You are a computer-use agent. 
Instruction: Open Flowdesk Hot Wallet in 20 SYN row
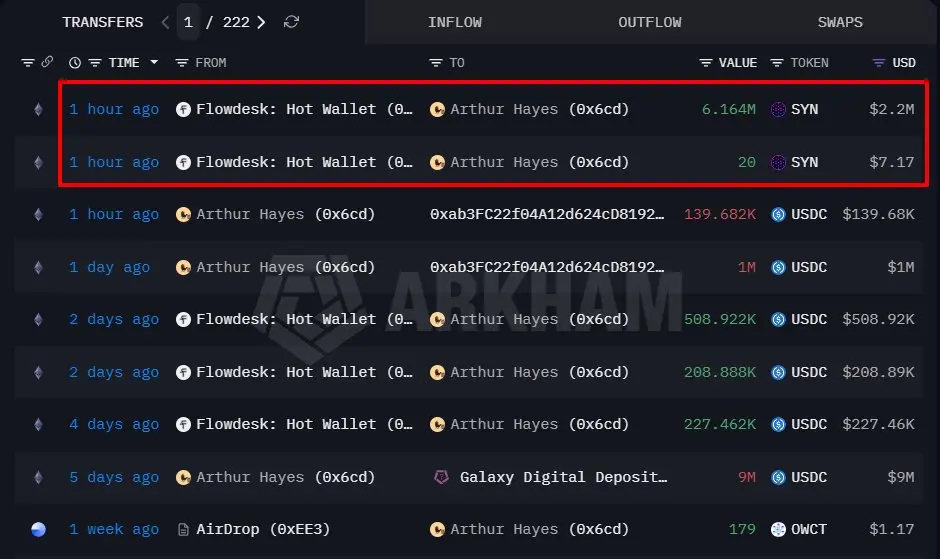pos(304,162)
